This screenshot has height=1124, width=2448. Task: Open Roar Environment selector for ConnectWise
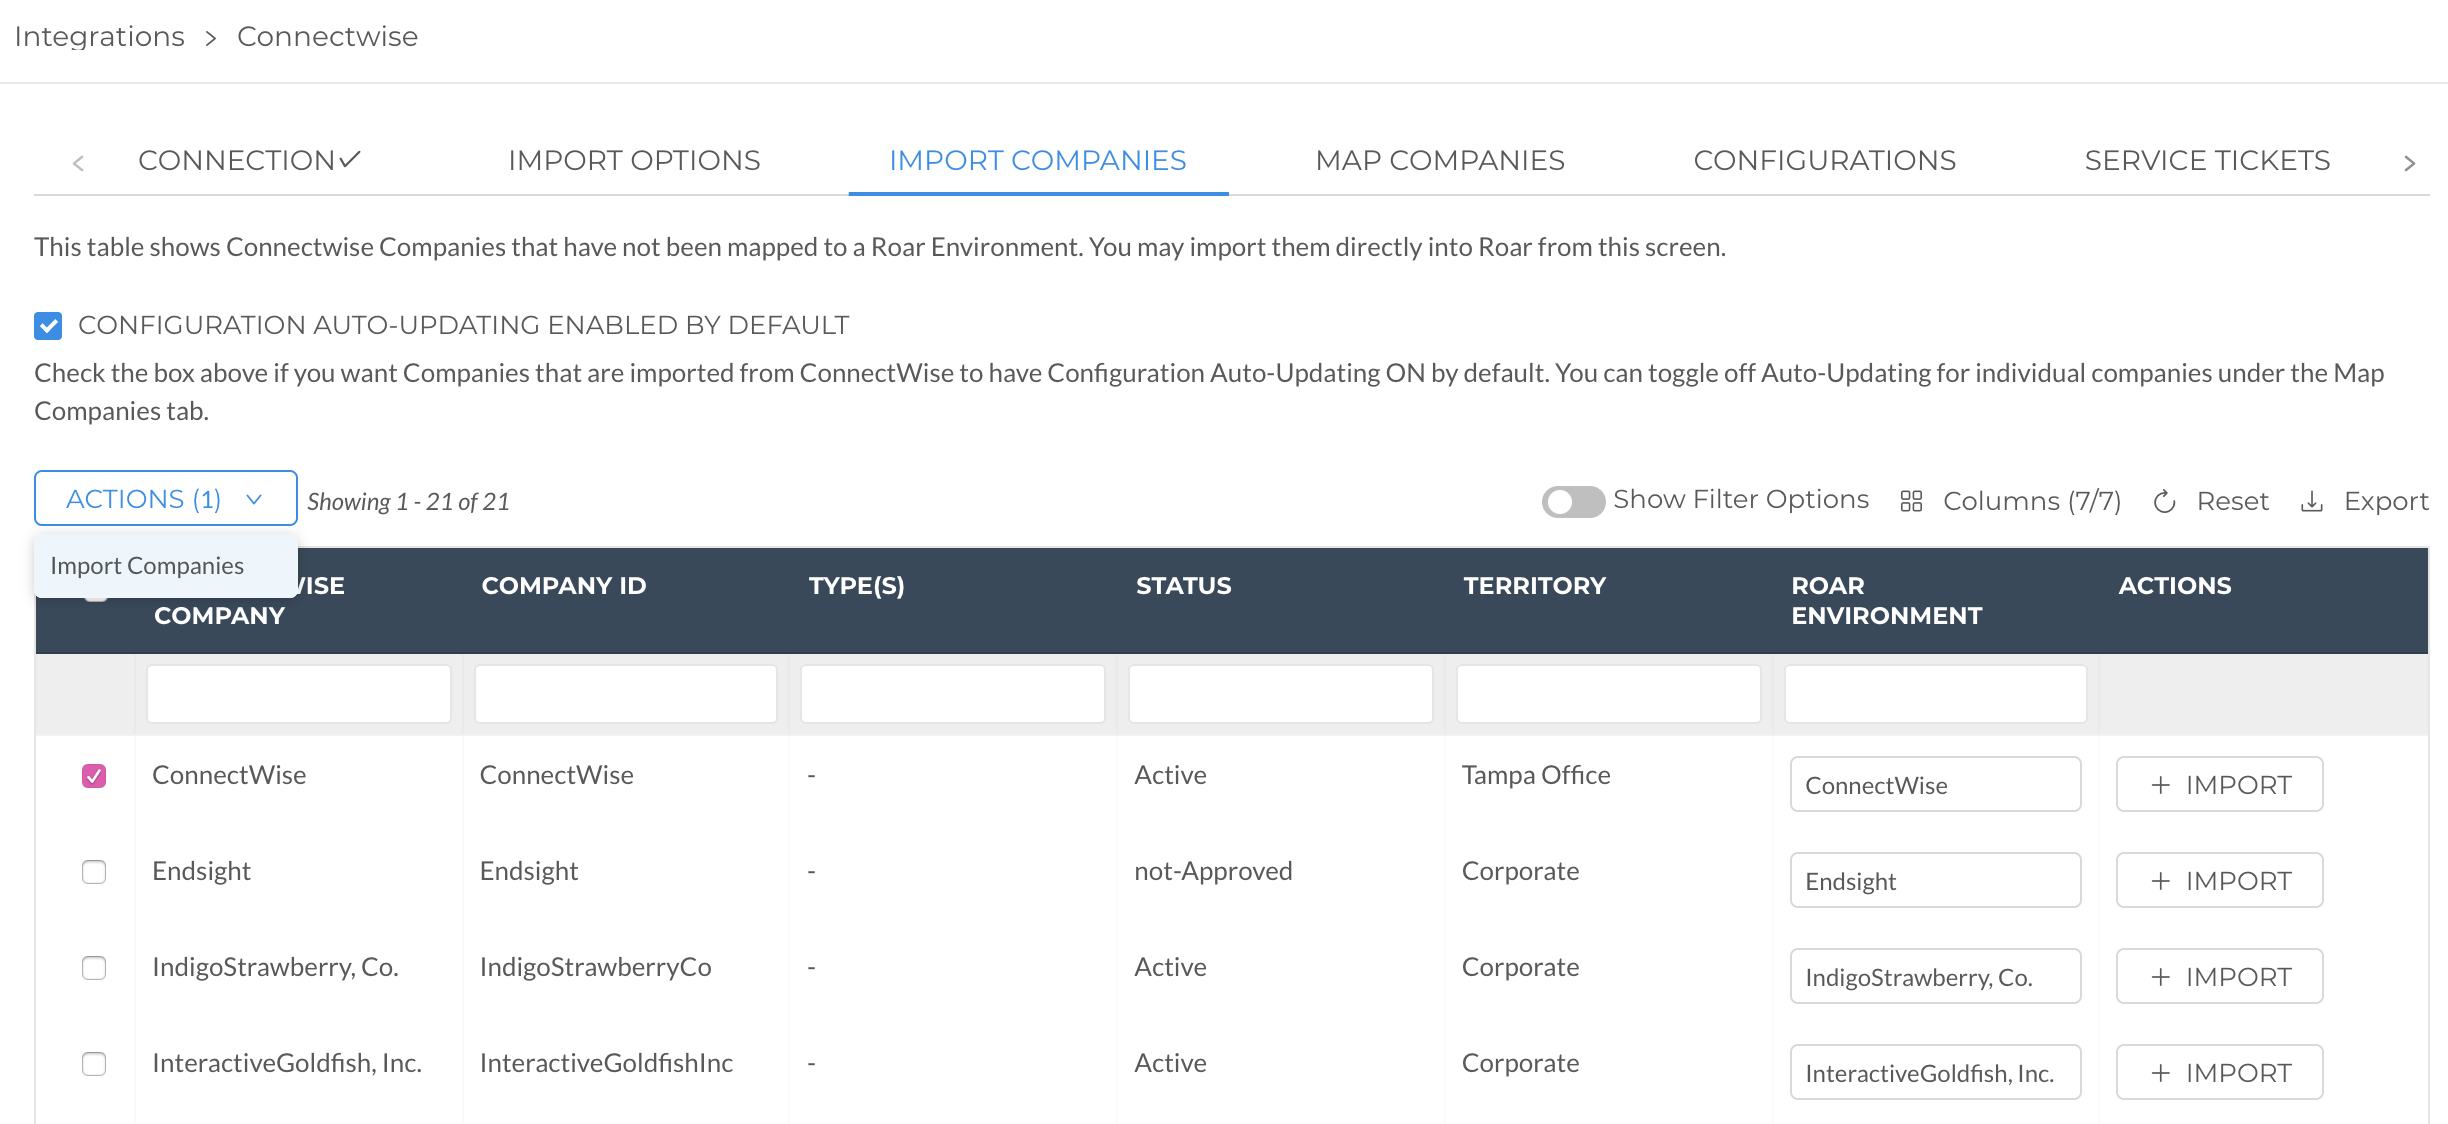click(x=1934, y=785)
